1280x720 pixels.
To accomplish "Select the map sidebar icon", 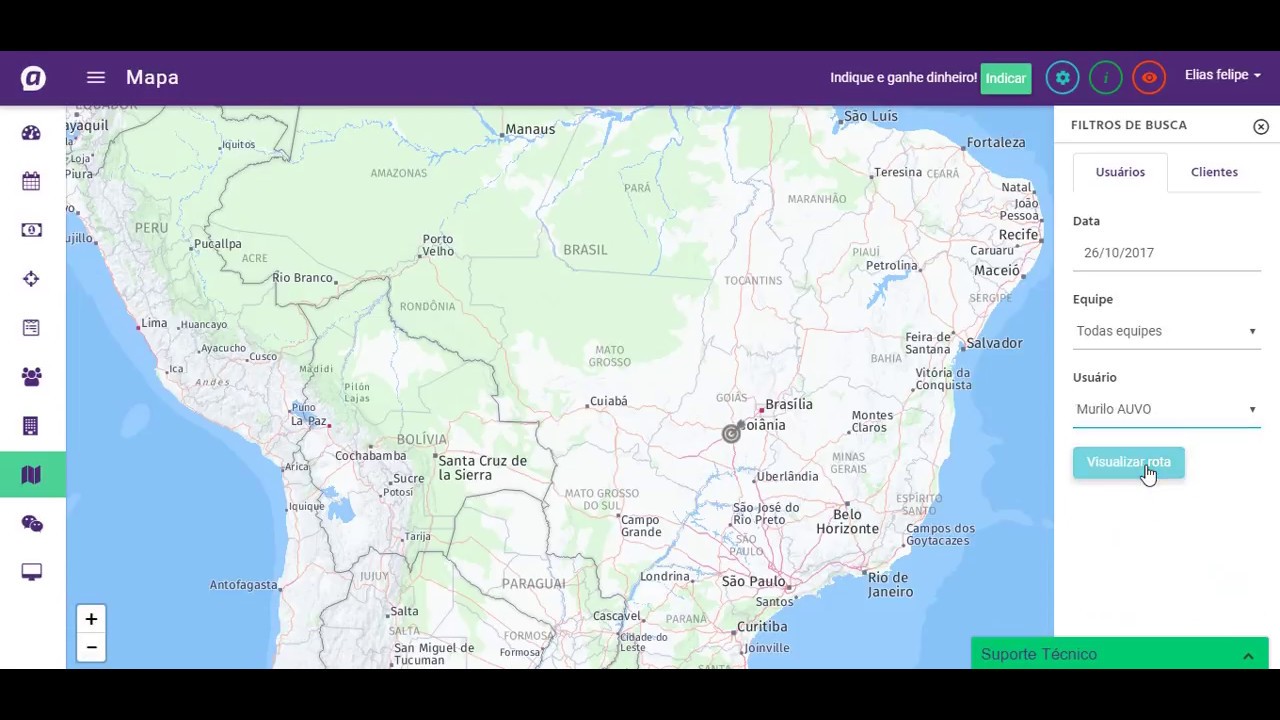I will pyautogui.click(x=31, y=475).
